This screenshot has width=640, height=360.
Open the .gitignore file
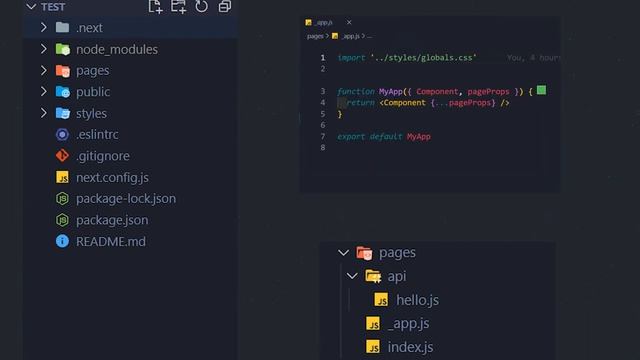[103, 156]
